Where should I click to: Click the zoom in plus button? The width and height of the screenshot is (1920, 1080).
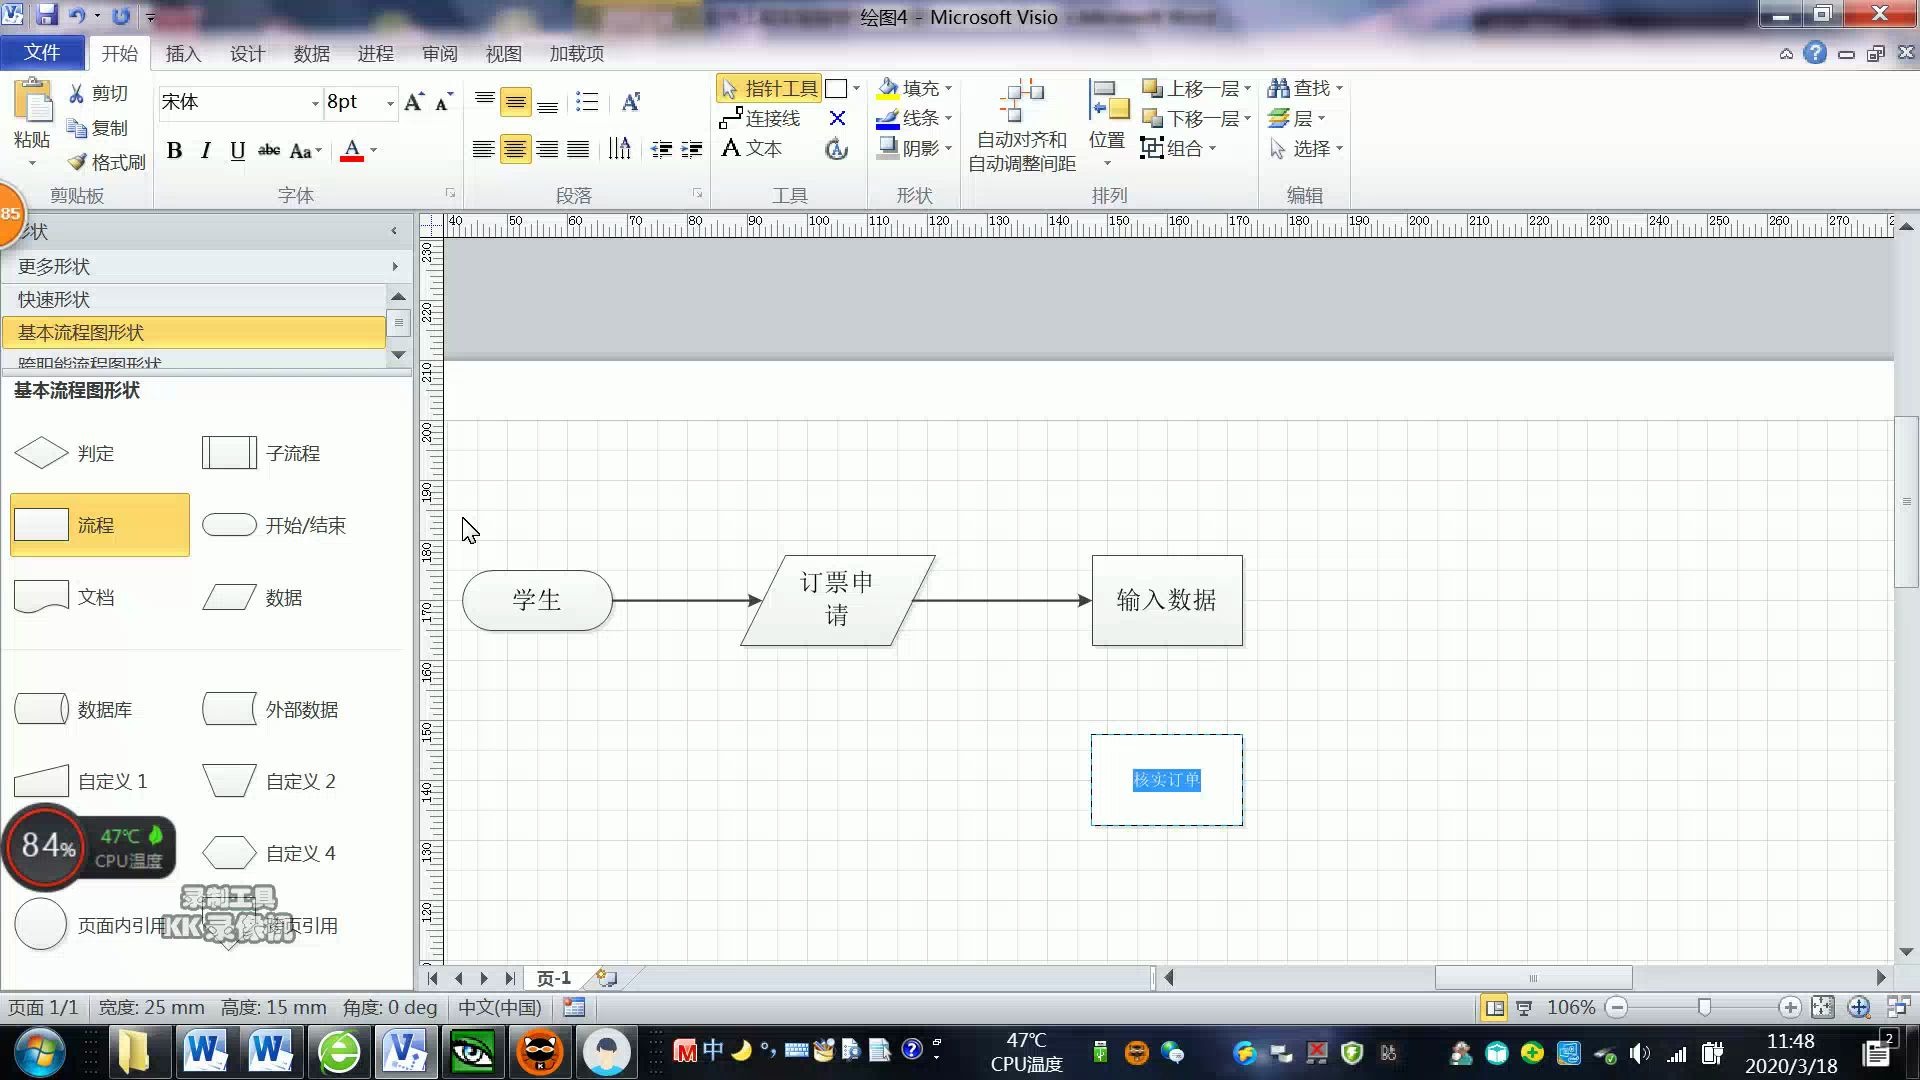[1789, 1008]
